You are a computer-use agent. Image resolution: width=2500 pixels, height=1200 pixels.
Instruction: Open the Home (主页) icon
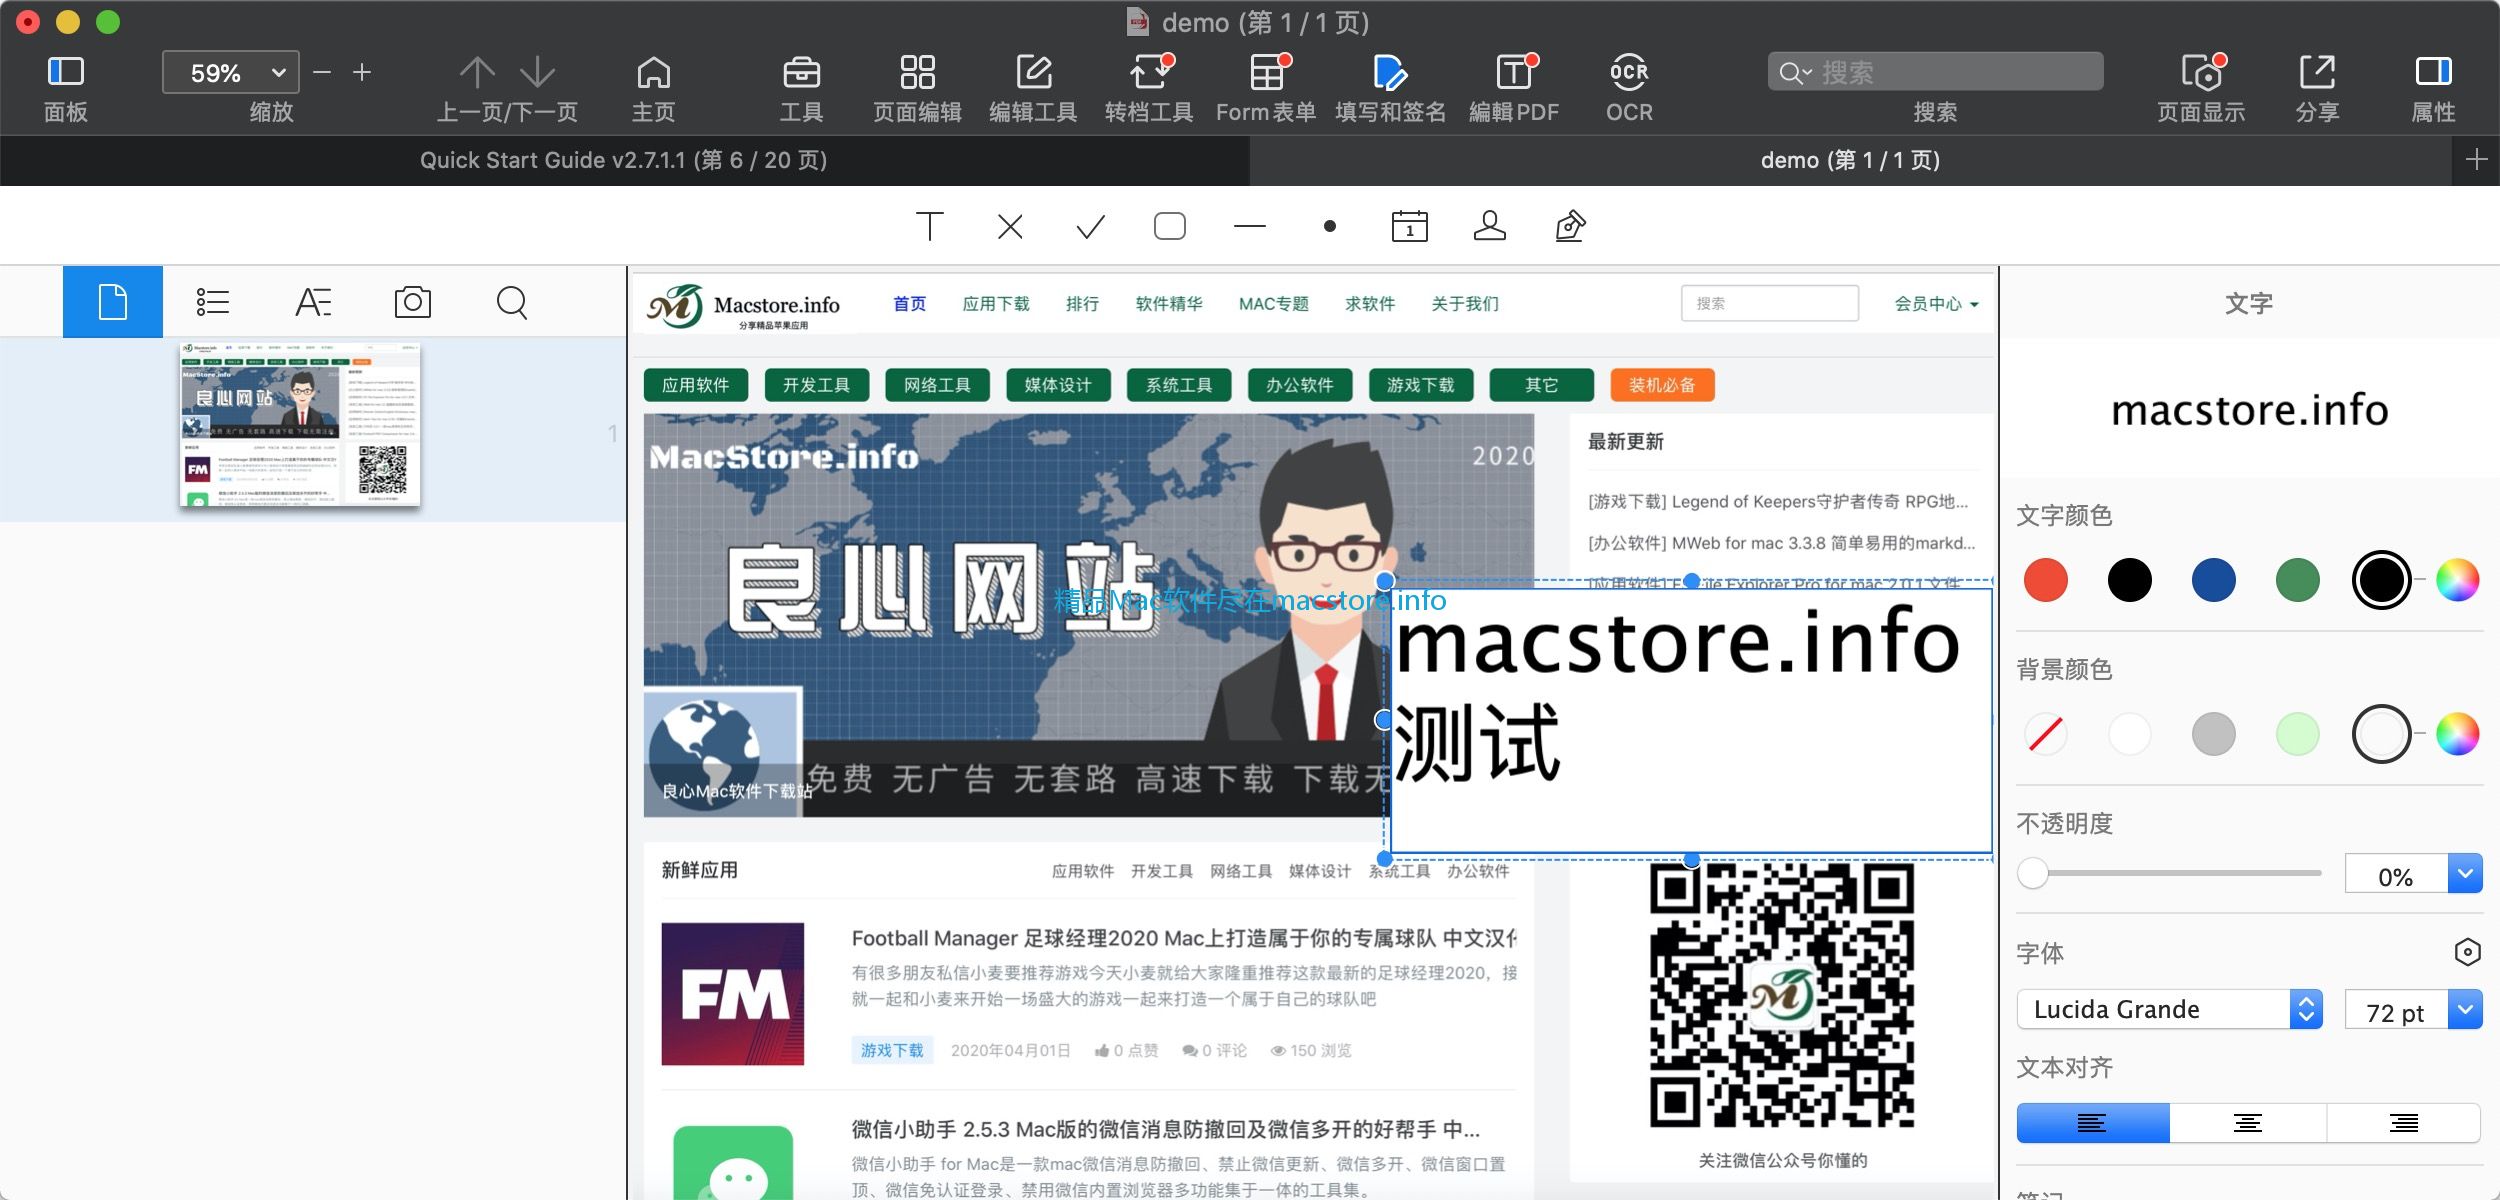coord(654,72)
